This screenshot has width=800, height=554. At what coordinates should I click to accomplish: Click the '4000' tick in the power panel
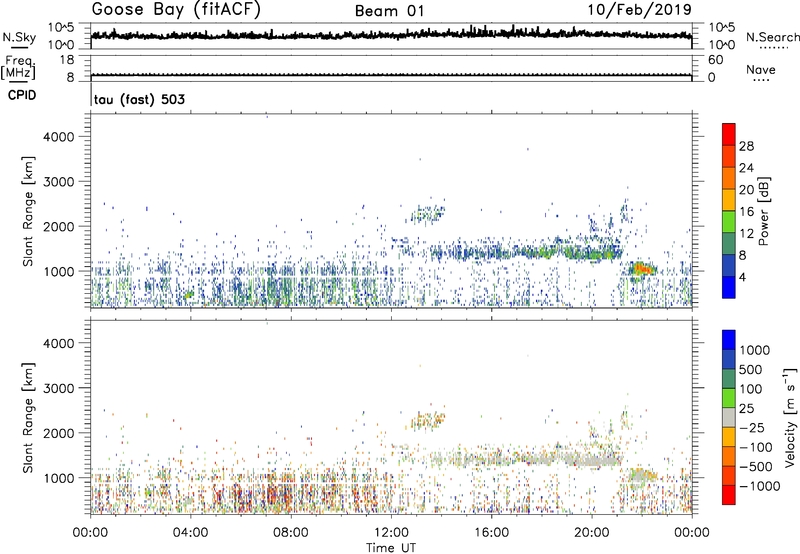click(58, 137)
